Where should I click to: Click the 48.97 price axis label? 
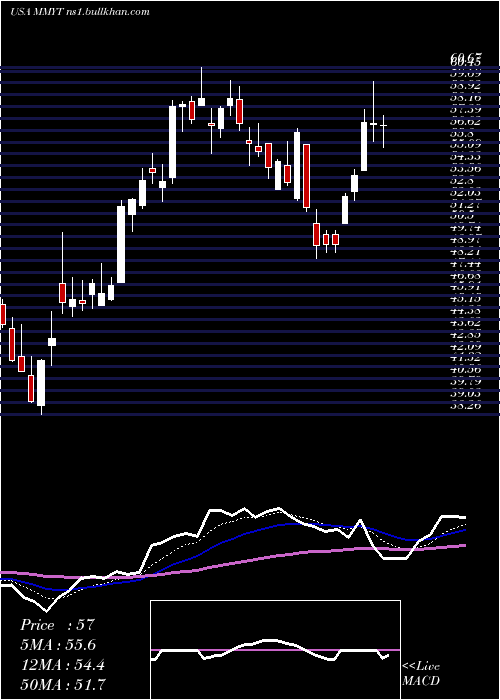pos(466,241)
